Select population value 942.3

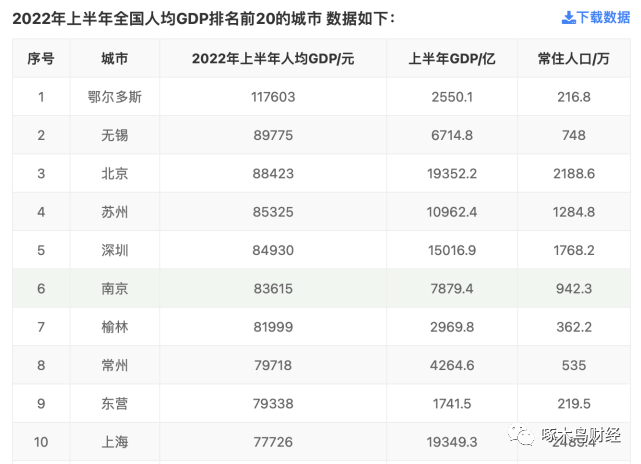[574, 289]
